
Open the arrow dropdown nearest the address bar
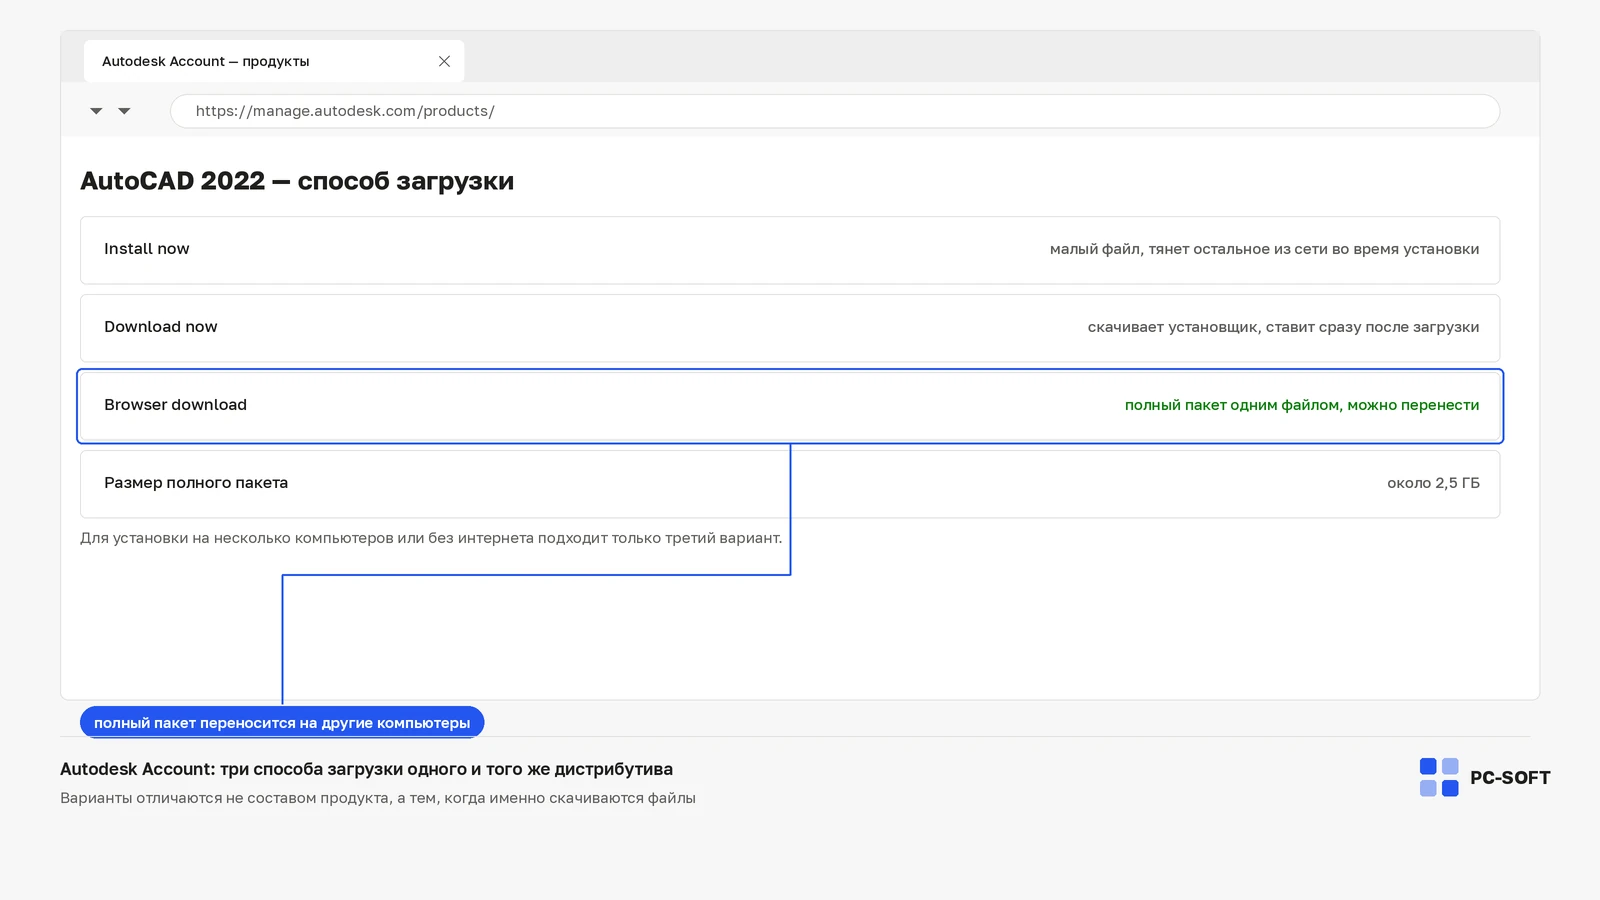(x=124, y=111)
